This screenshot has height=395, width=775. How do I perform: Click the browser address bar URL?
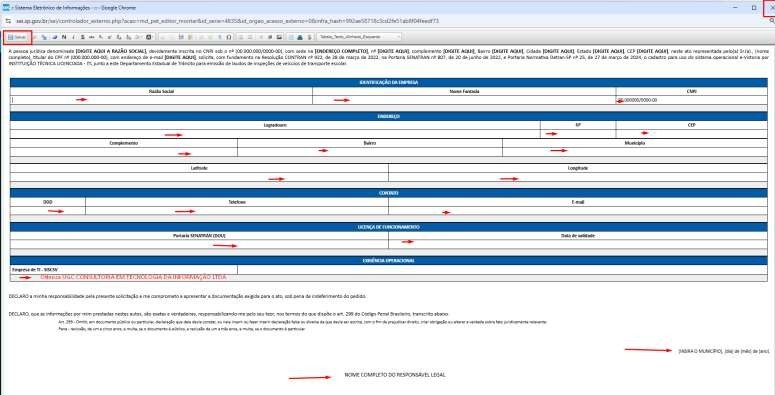(227, 21)
